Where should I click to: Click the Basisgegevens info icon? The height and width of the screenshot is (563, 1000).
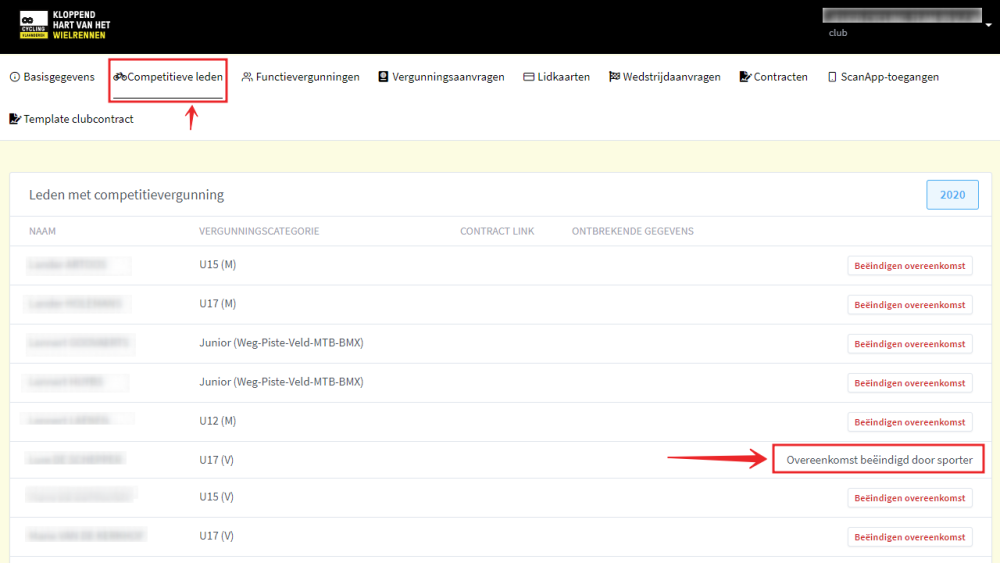click(15, 77)
